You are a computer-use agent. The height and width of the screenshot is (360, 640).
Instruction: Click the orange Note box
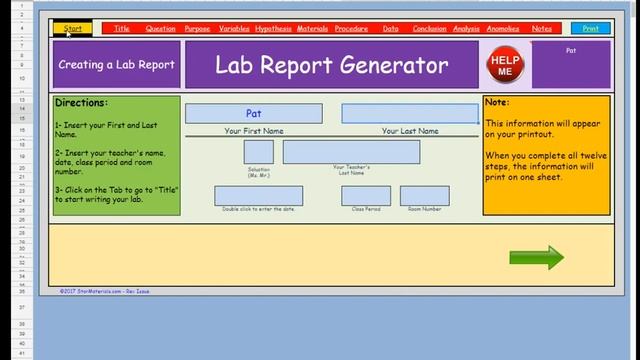(547, 156)
